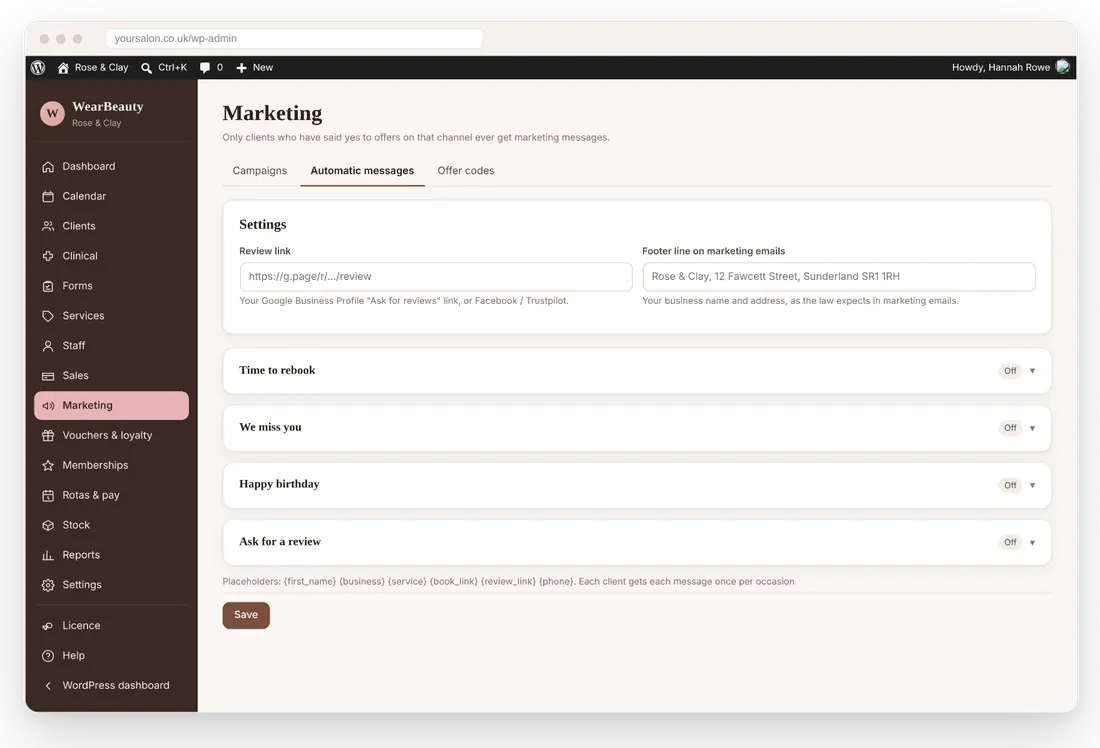Expand the Happy birthday arrow

tap(1032, 486)
